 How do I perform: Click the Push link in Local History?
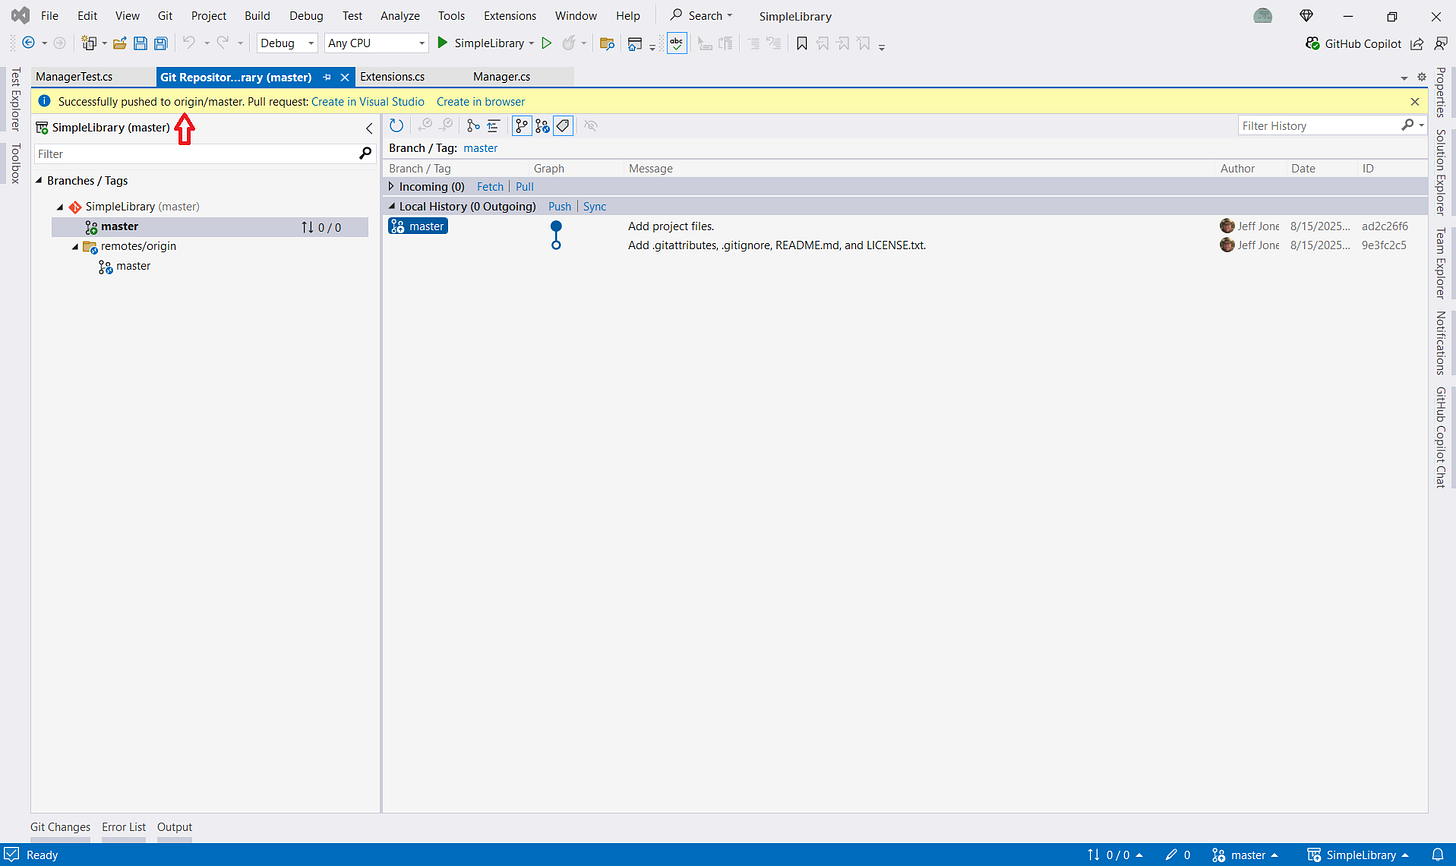560,207
